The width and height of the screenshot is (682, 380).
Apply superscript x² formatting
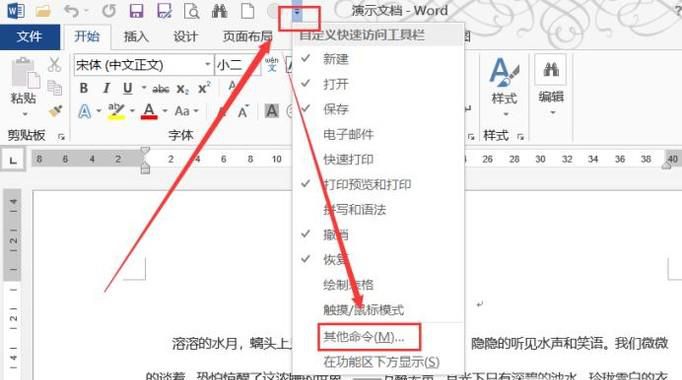coord(204,88)
